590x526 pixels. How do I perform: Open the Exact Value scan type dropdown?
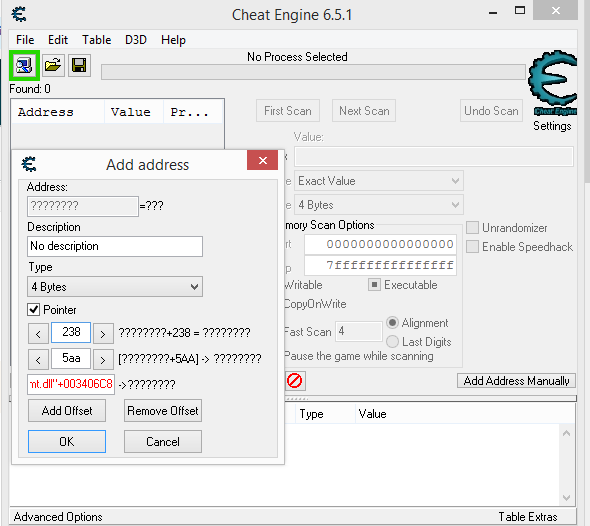[379, 181]
